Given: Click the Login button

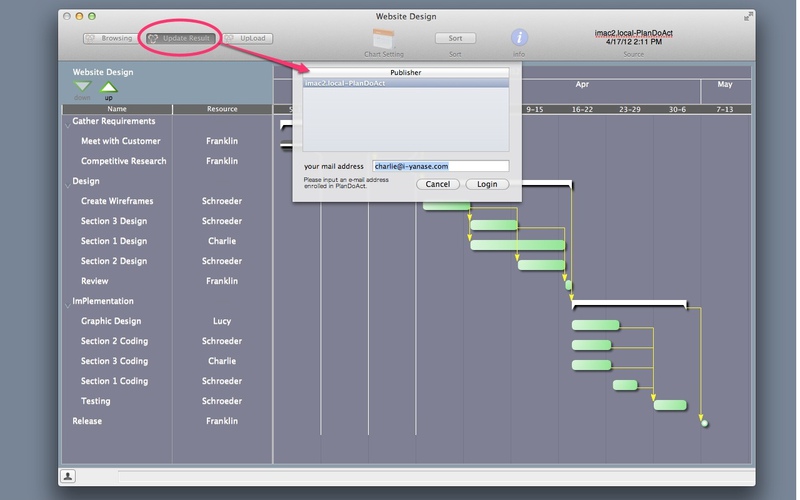Looking at the screenshot, I should pos(487,184).
